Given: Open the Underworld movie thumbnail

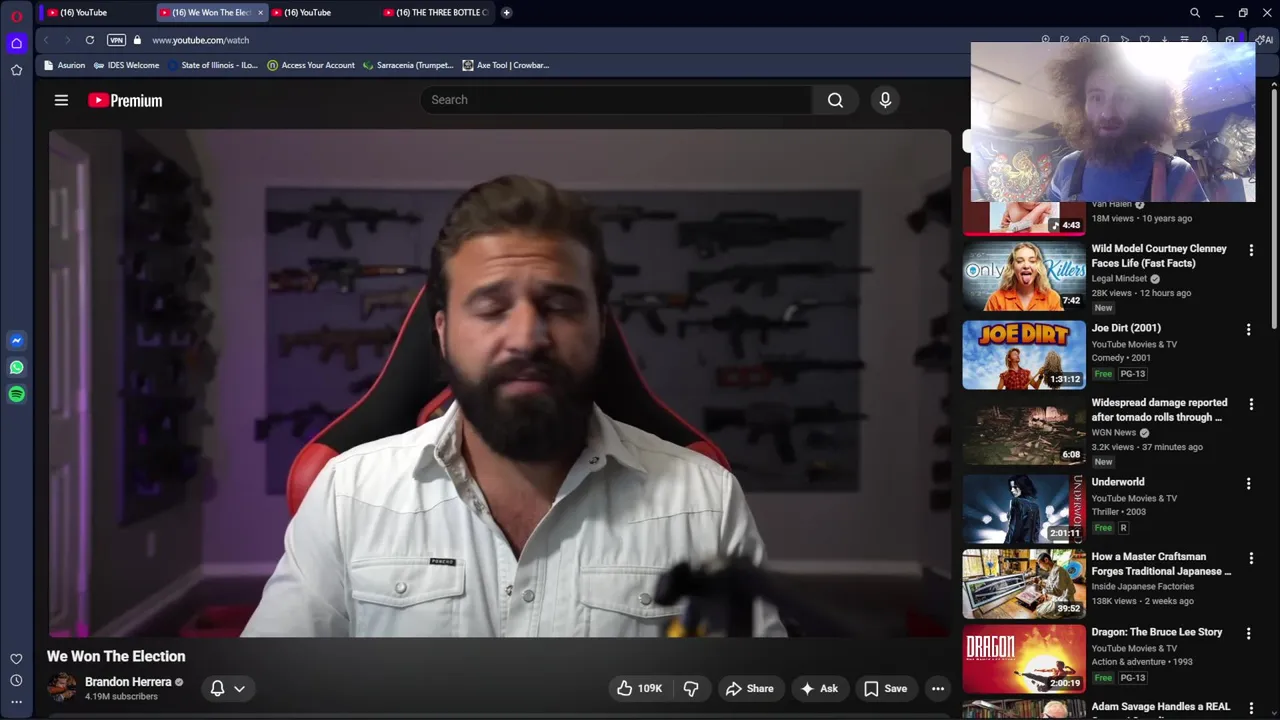Looking at the screenshot, I should click(x=1023, y=508).
